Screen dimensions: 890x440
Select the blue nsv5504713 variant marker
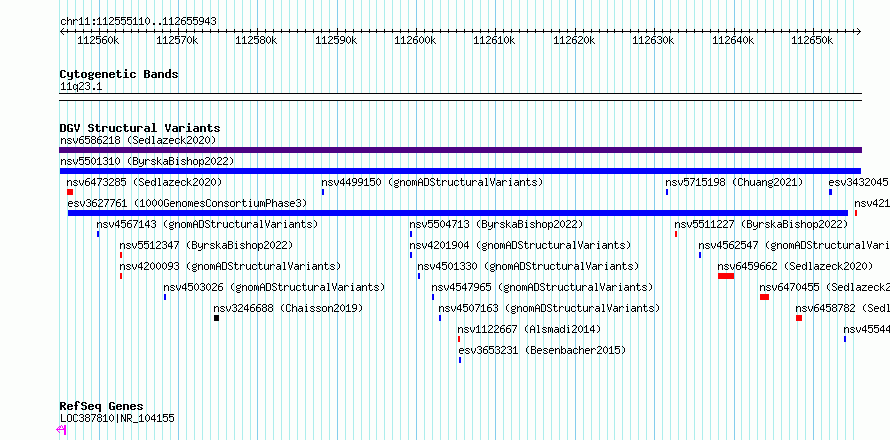(x=411, y=234)
